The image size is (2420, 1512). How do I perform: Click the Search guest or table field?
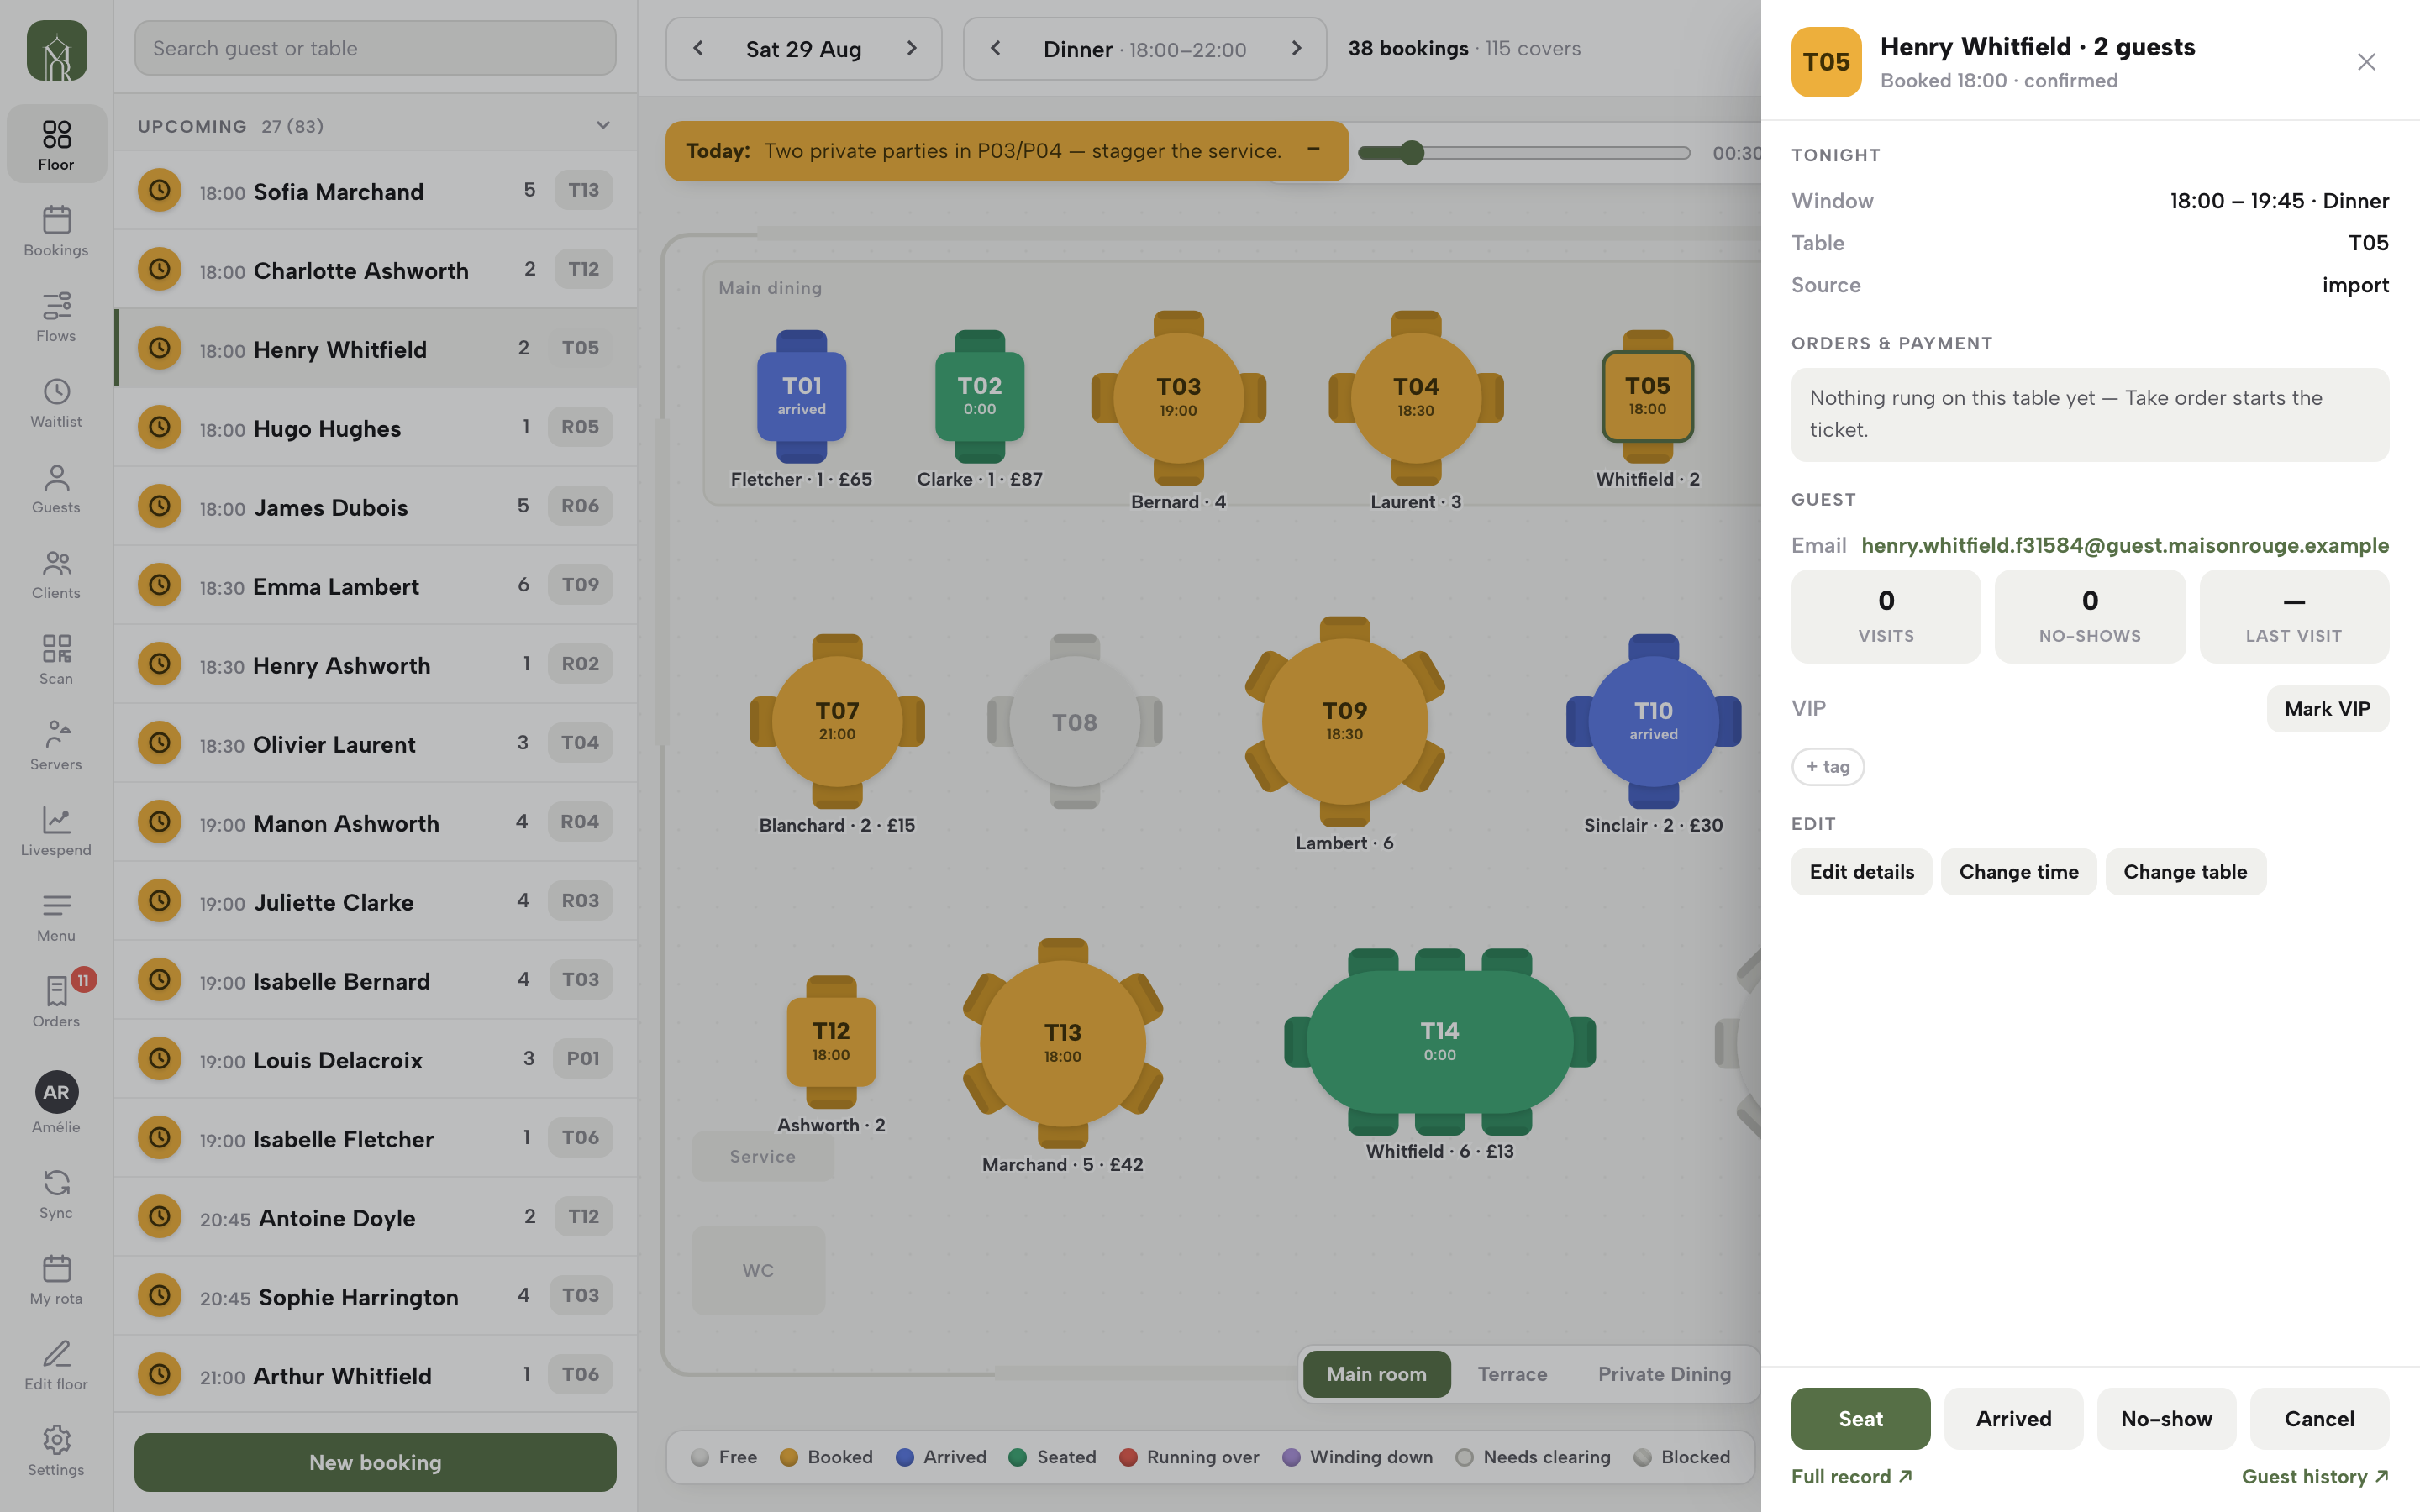(375, 48)
